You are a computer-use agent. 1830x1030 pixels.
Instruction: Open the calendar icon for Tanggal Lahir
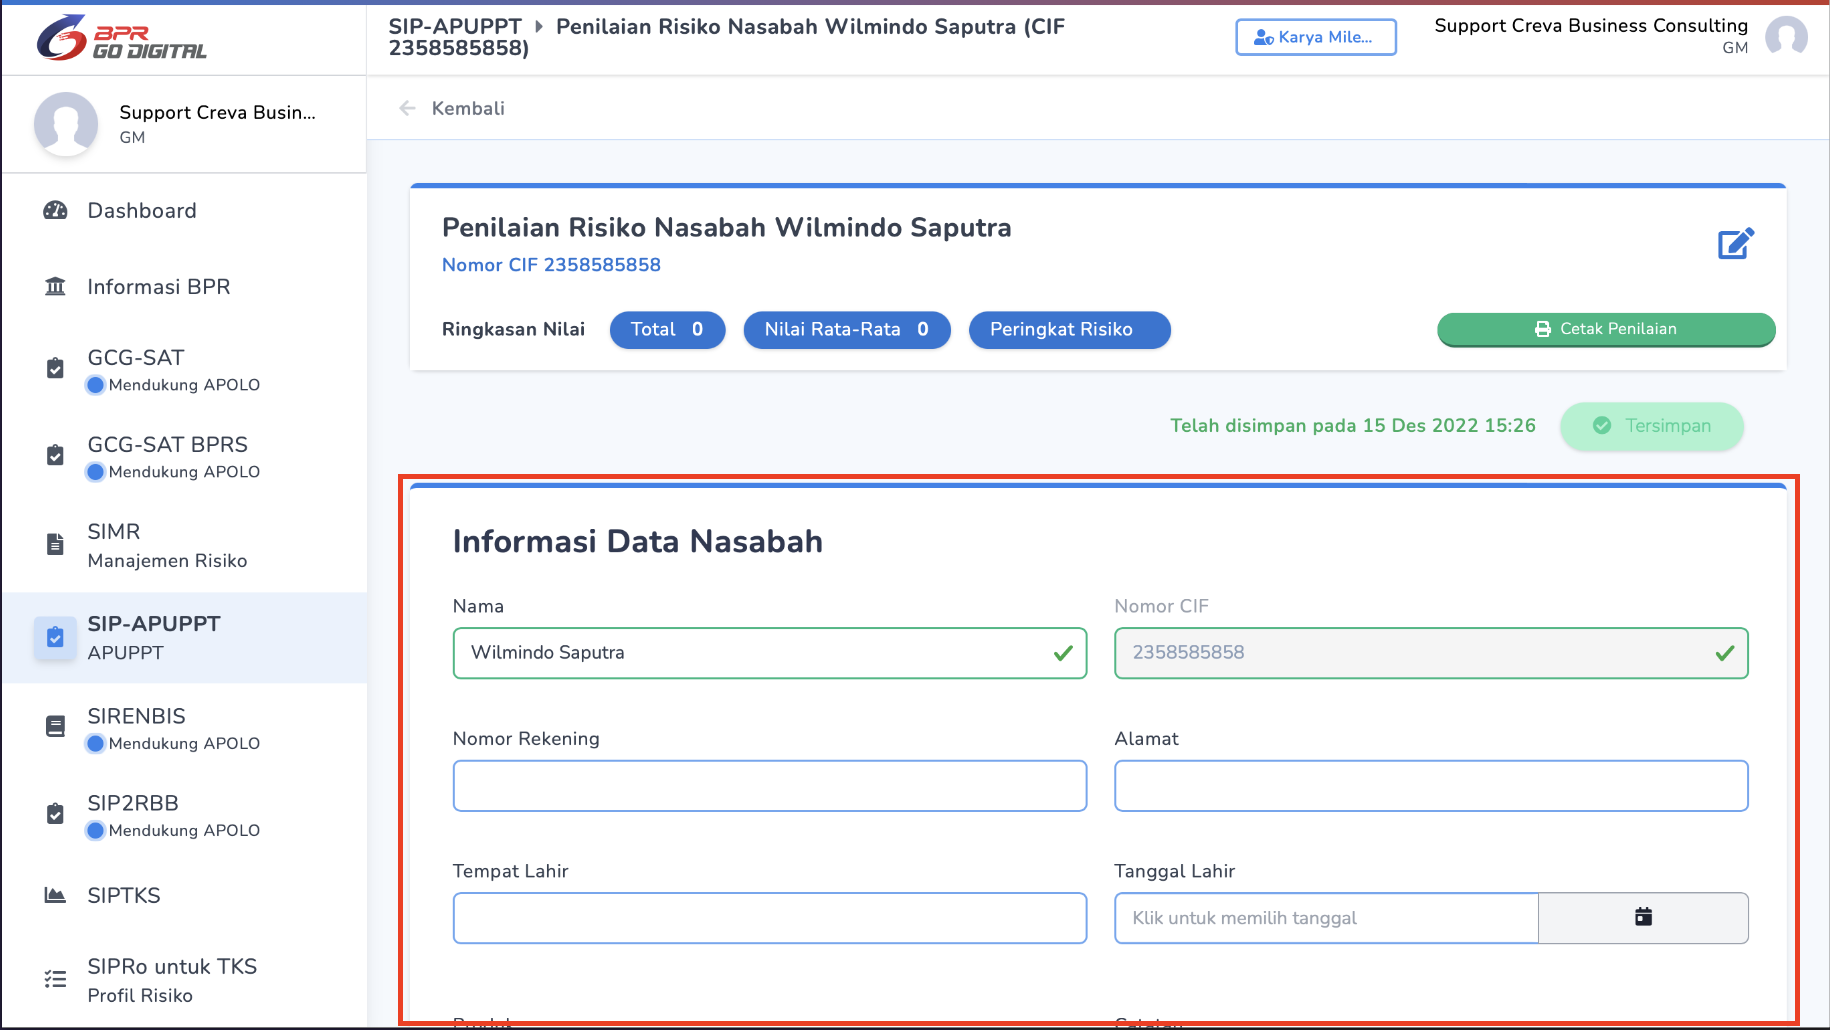(1643, 917)
